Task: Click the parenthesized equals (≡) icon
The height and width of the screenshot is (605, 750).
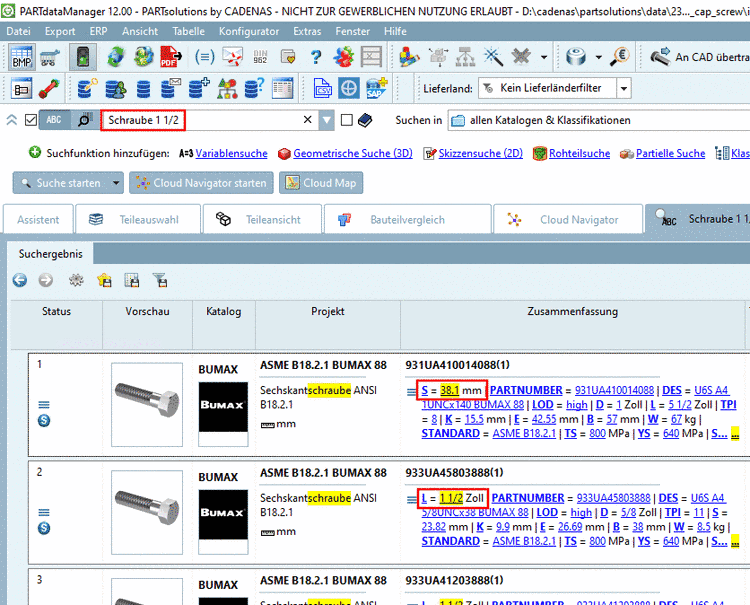Action: point(204,57)
